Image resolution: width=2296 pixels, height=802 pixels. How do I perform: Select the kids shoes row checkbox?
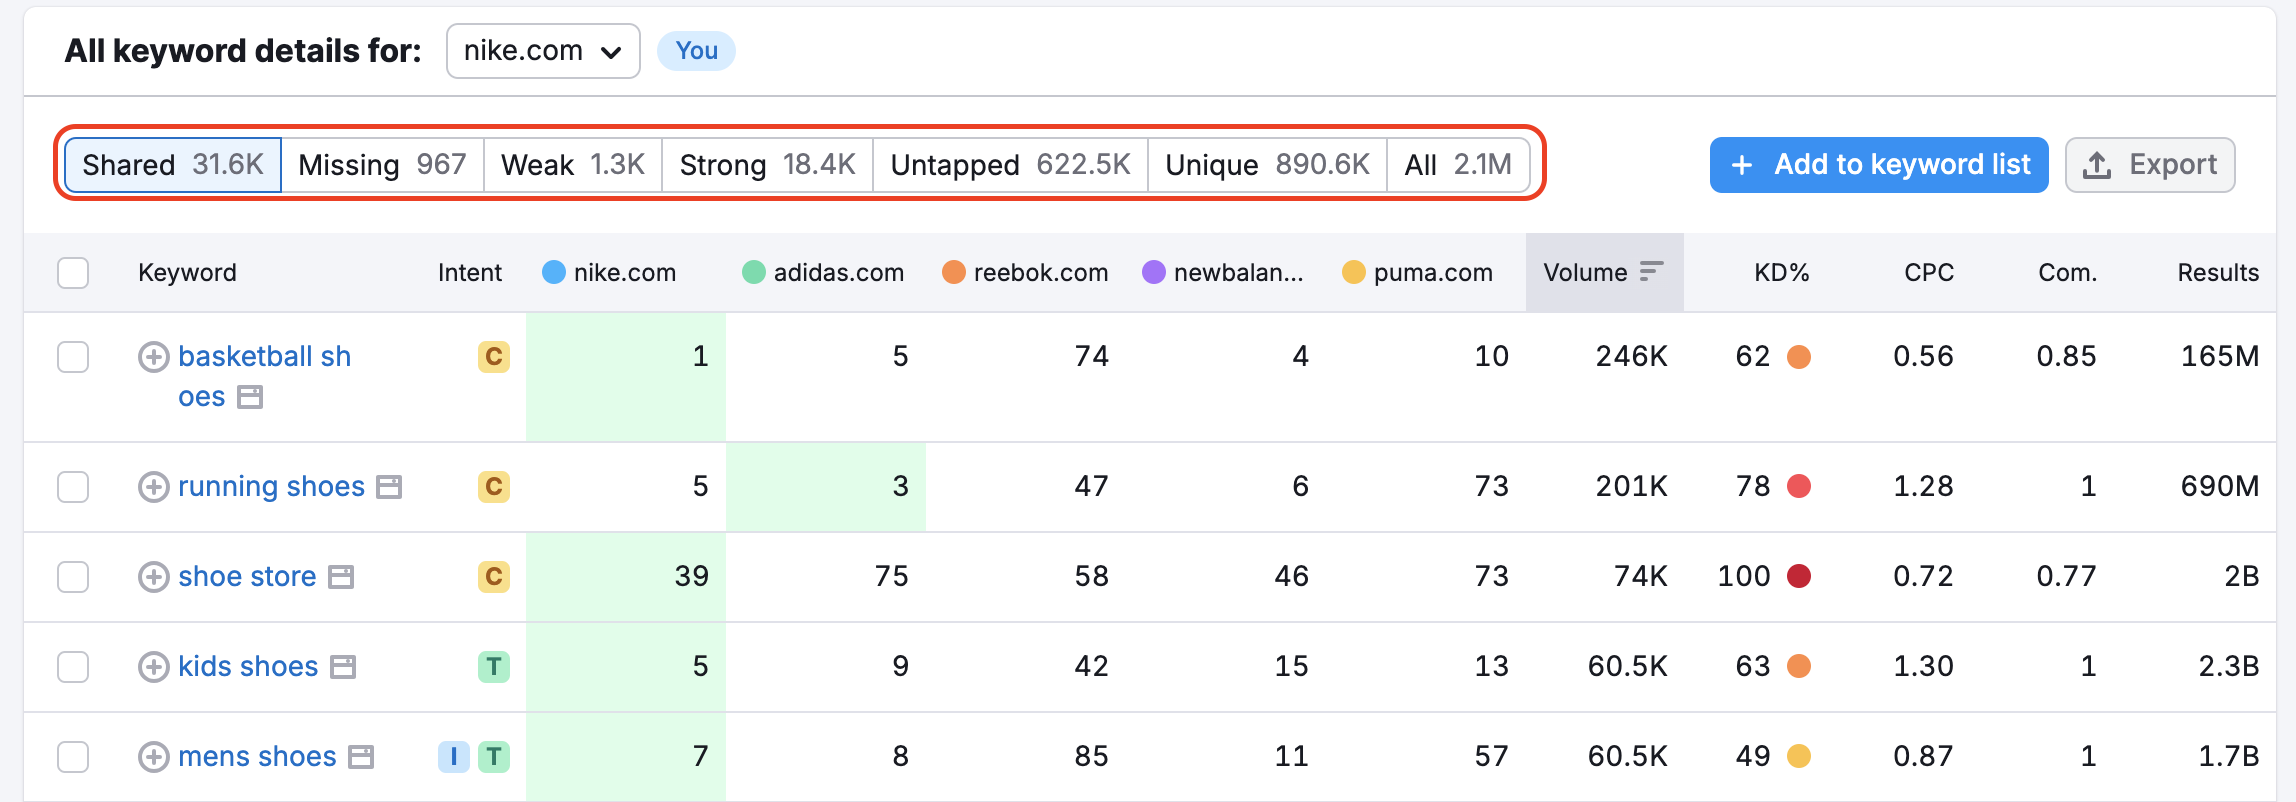click(x=73, y=667)
